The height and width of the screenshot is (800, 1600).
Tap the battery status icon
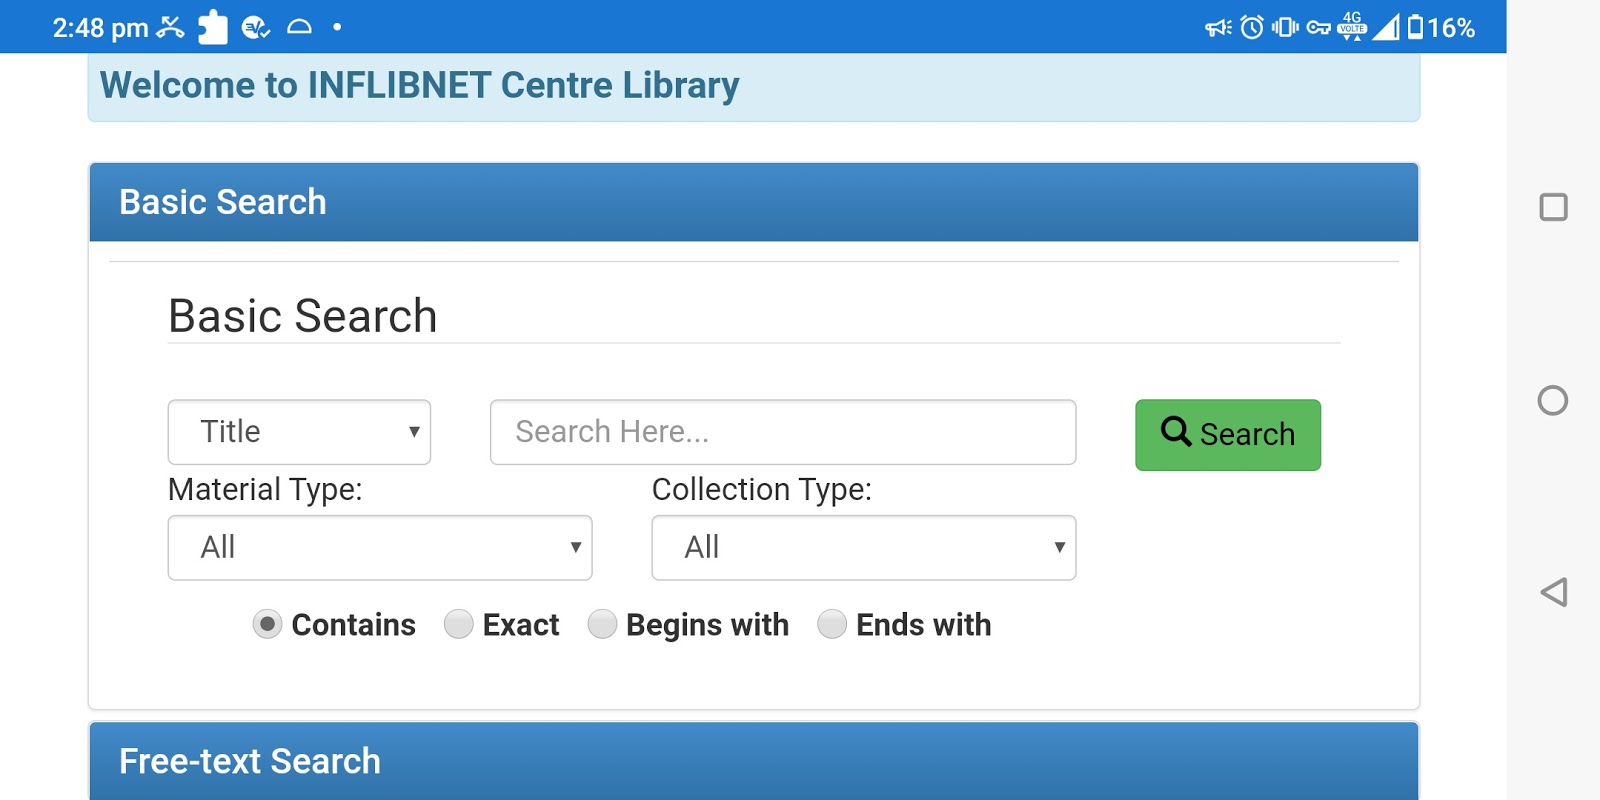coord(1415,27)
